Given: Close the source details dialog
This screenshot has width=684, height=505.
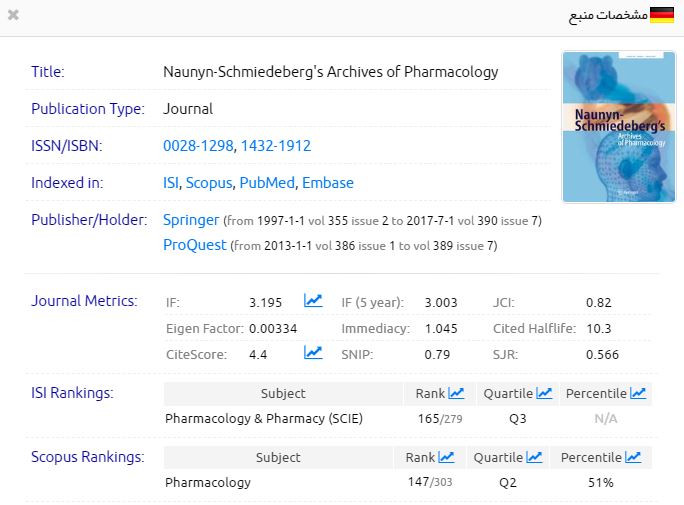Looking at the screenshot, I should pos(13,15).
